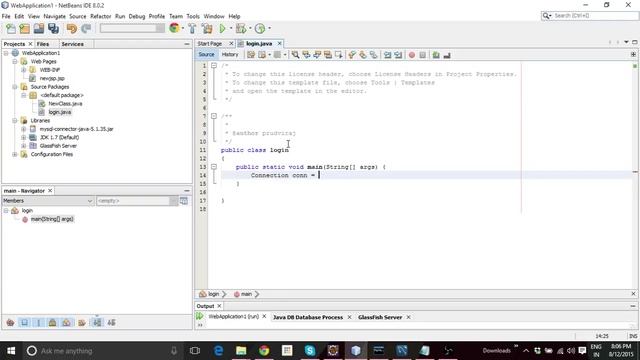This screenshot has height=360, width=640.
Task: Click the Debug Project toolbar icon
Action: (x=241, y=29)
